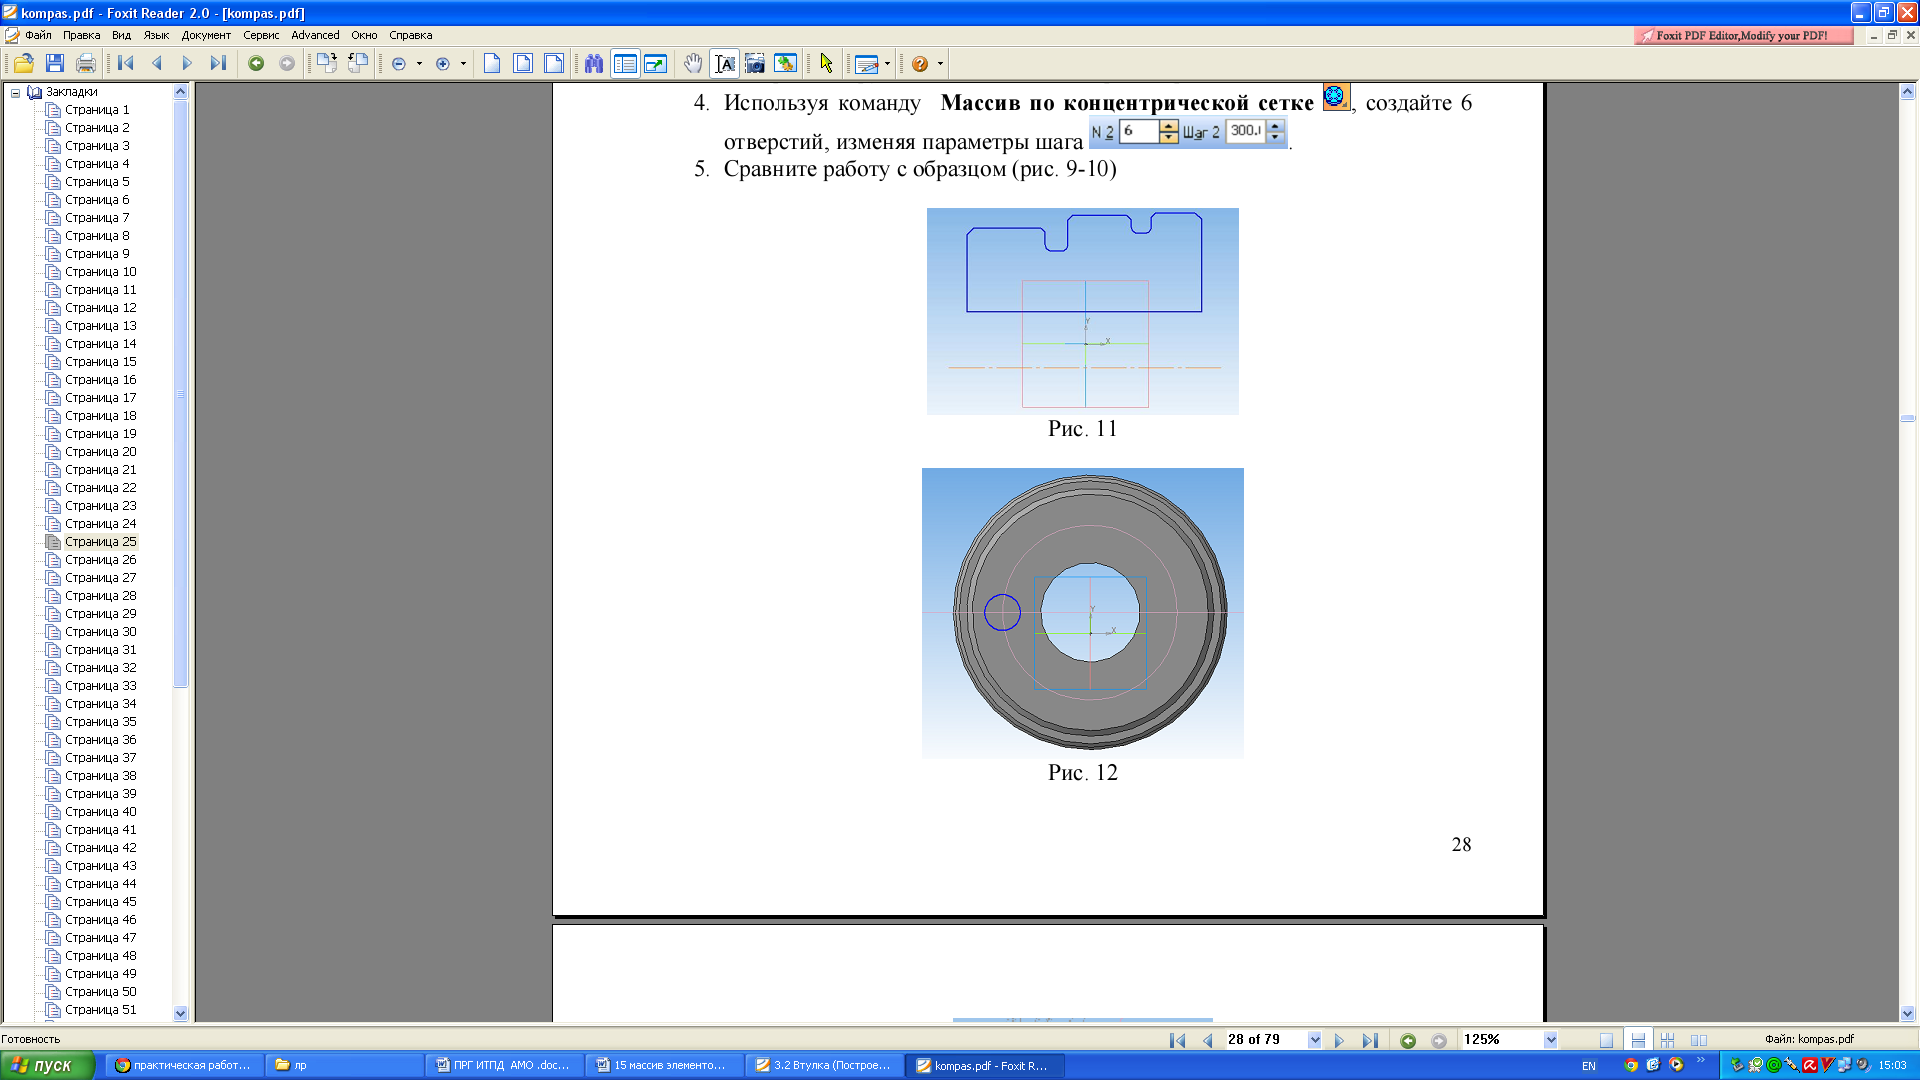Click document vertical scrollbar down arrow

tap(1907, 1013)
